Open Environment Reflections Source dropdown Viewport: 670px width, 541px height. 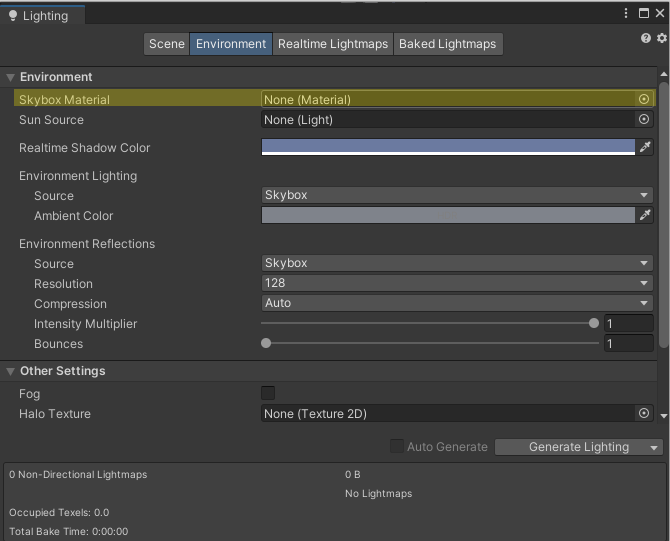[x=457, y=263]
